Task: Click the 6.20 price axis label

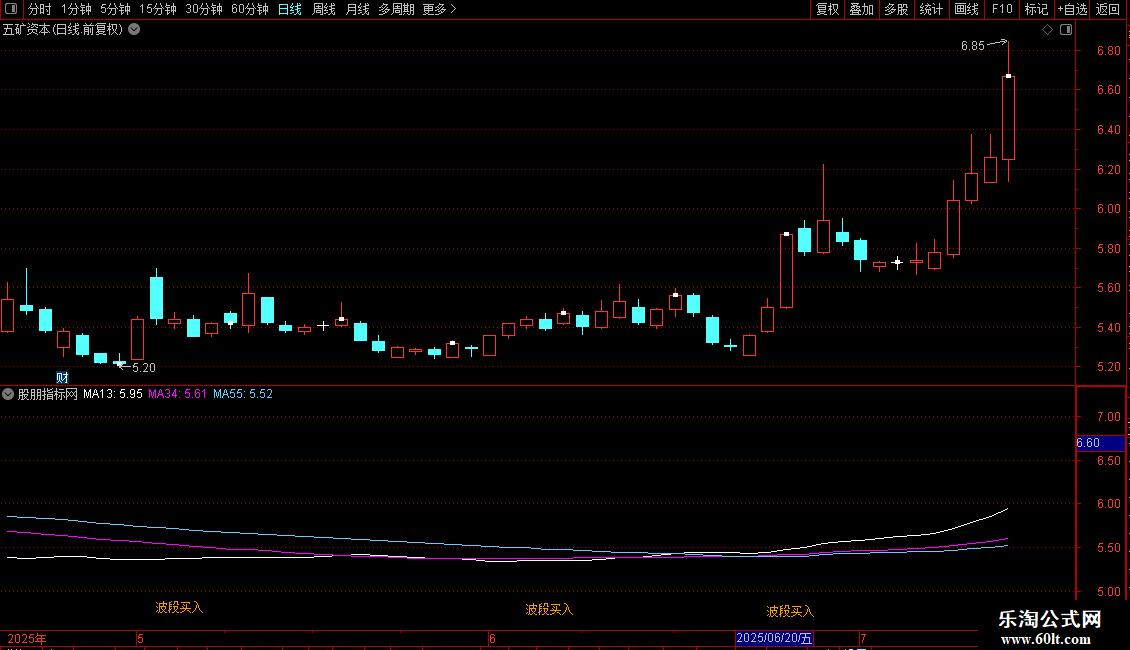Action: (x=1108, y=169)
